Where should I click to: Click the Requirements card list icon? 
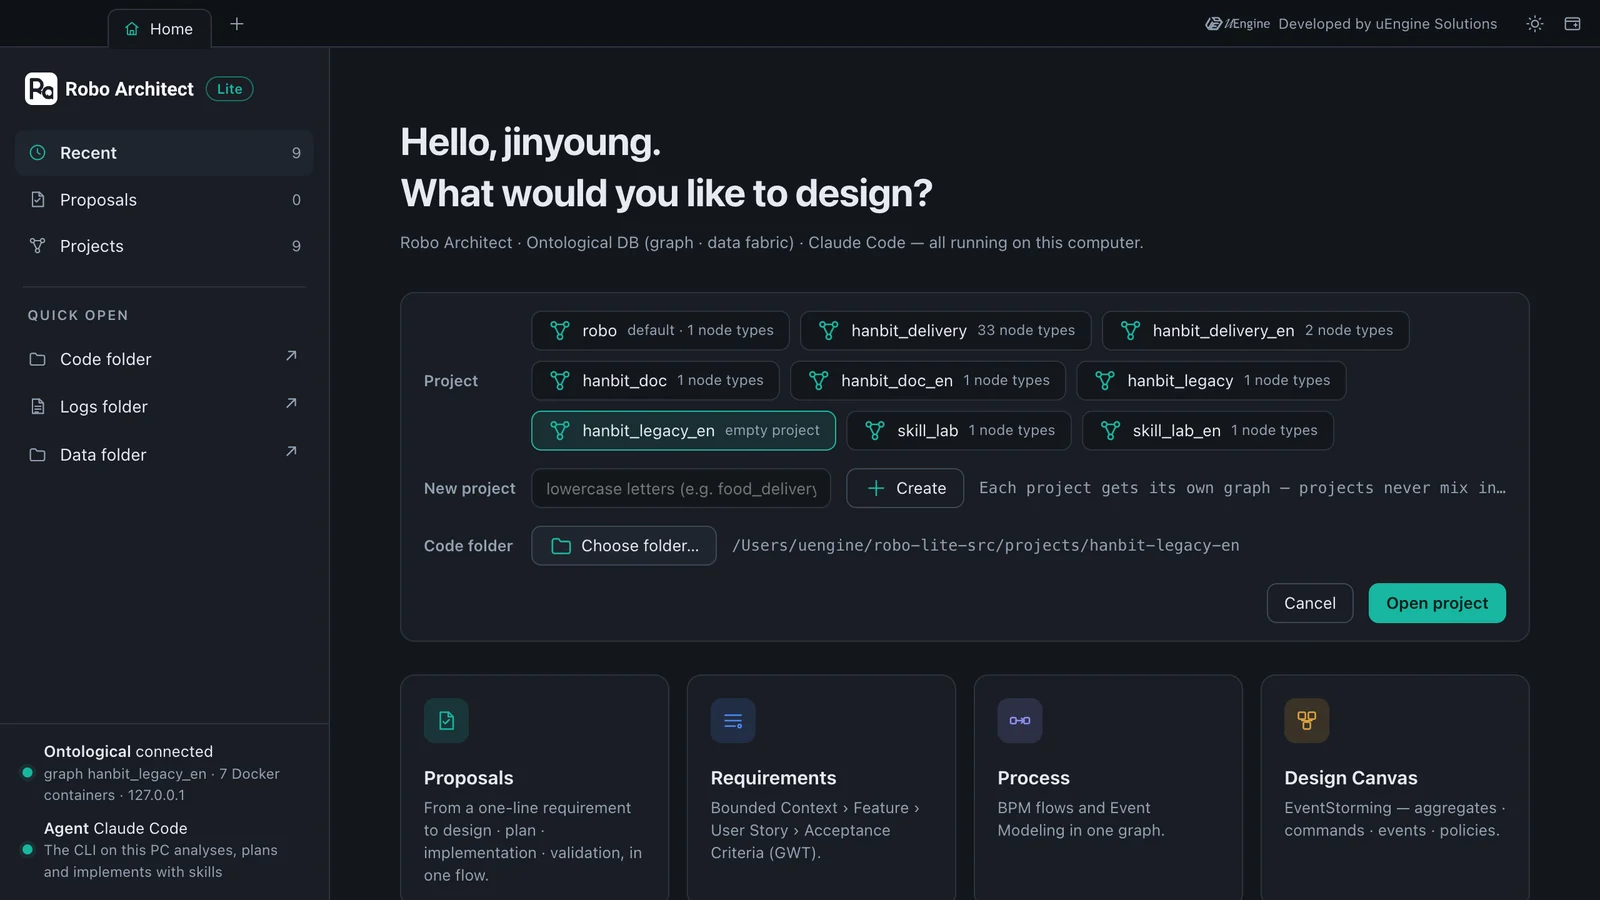pyautogui.click(x=733, y=720)
